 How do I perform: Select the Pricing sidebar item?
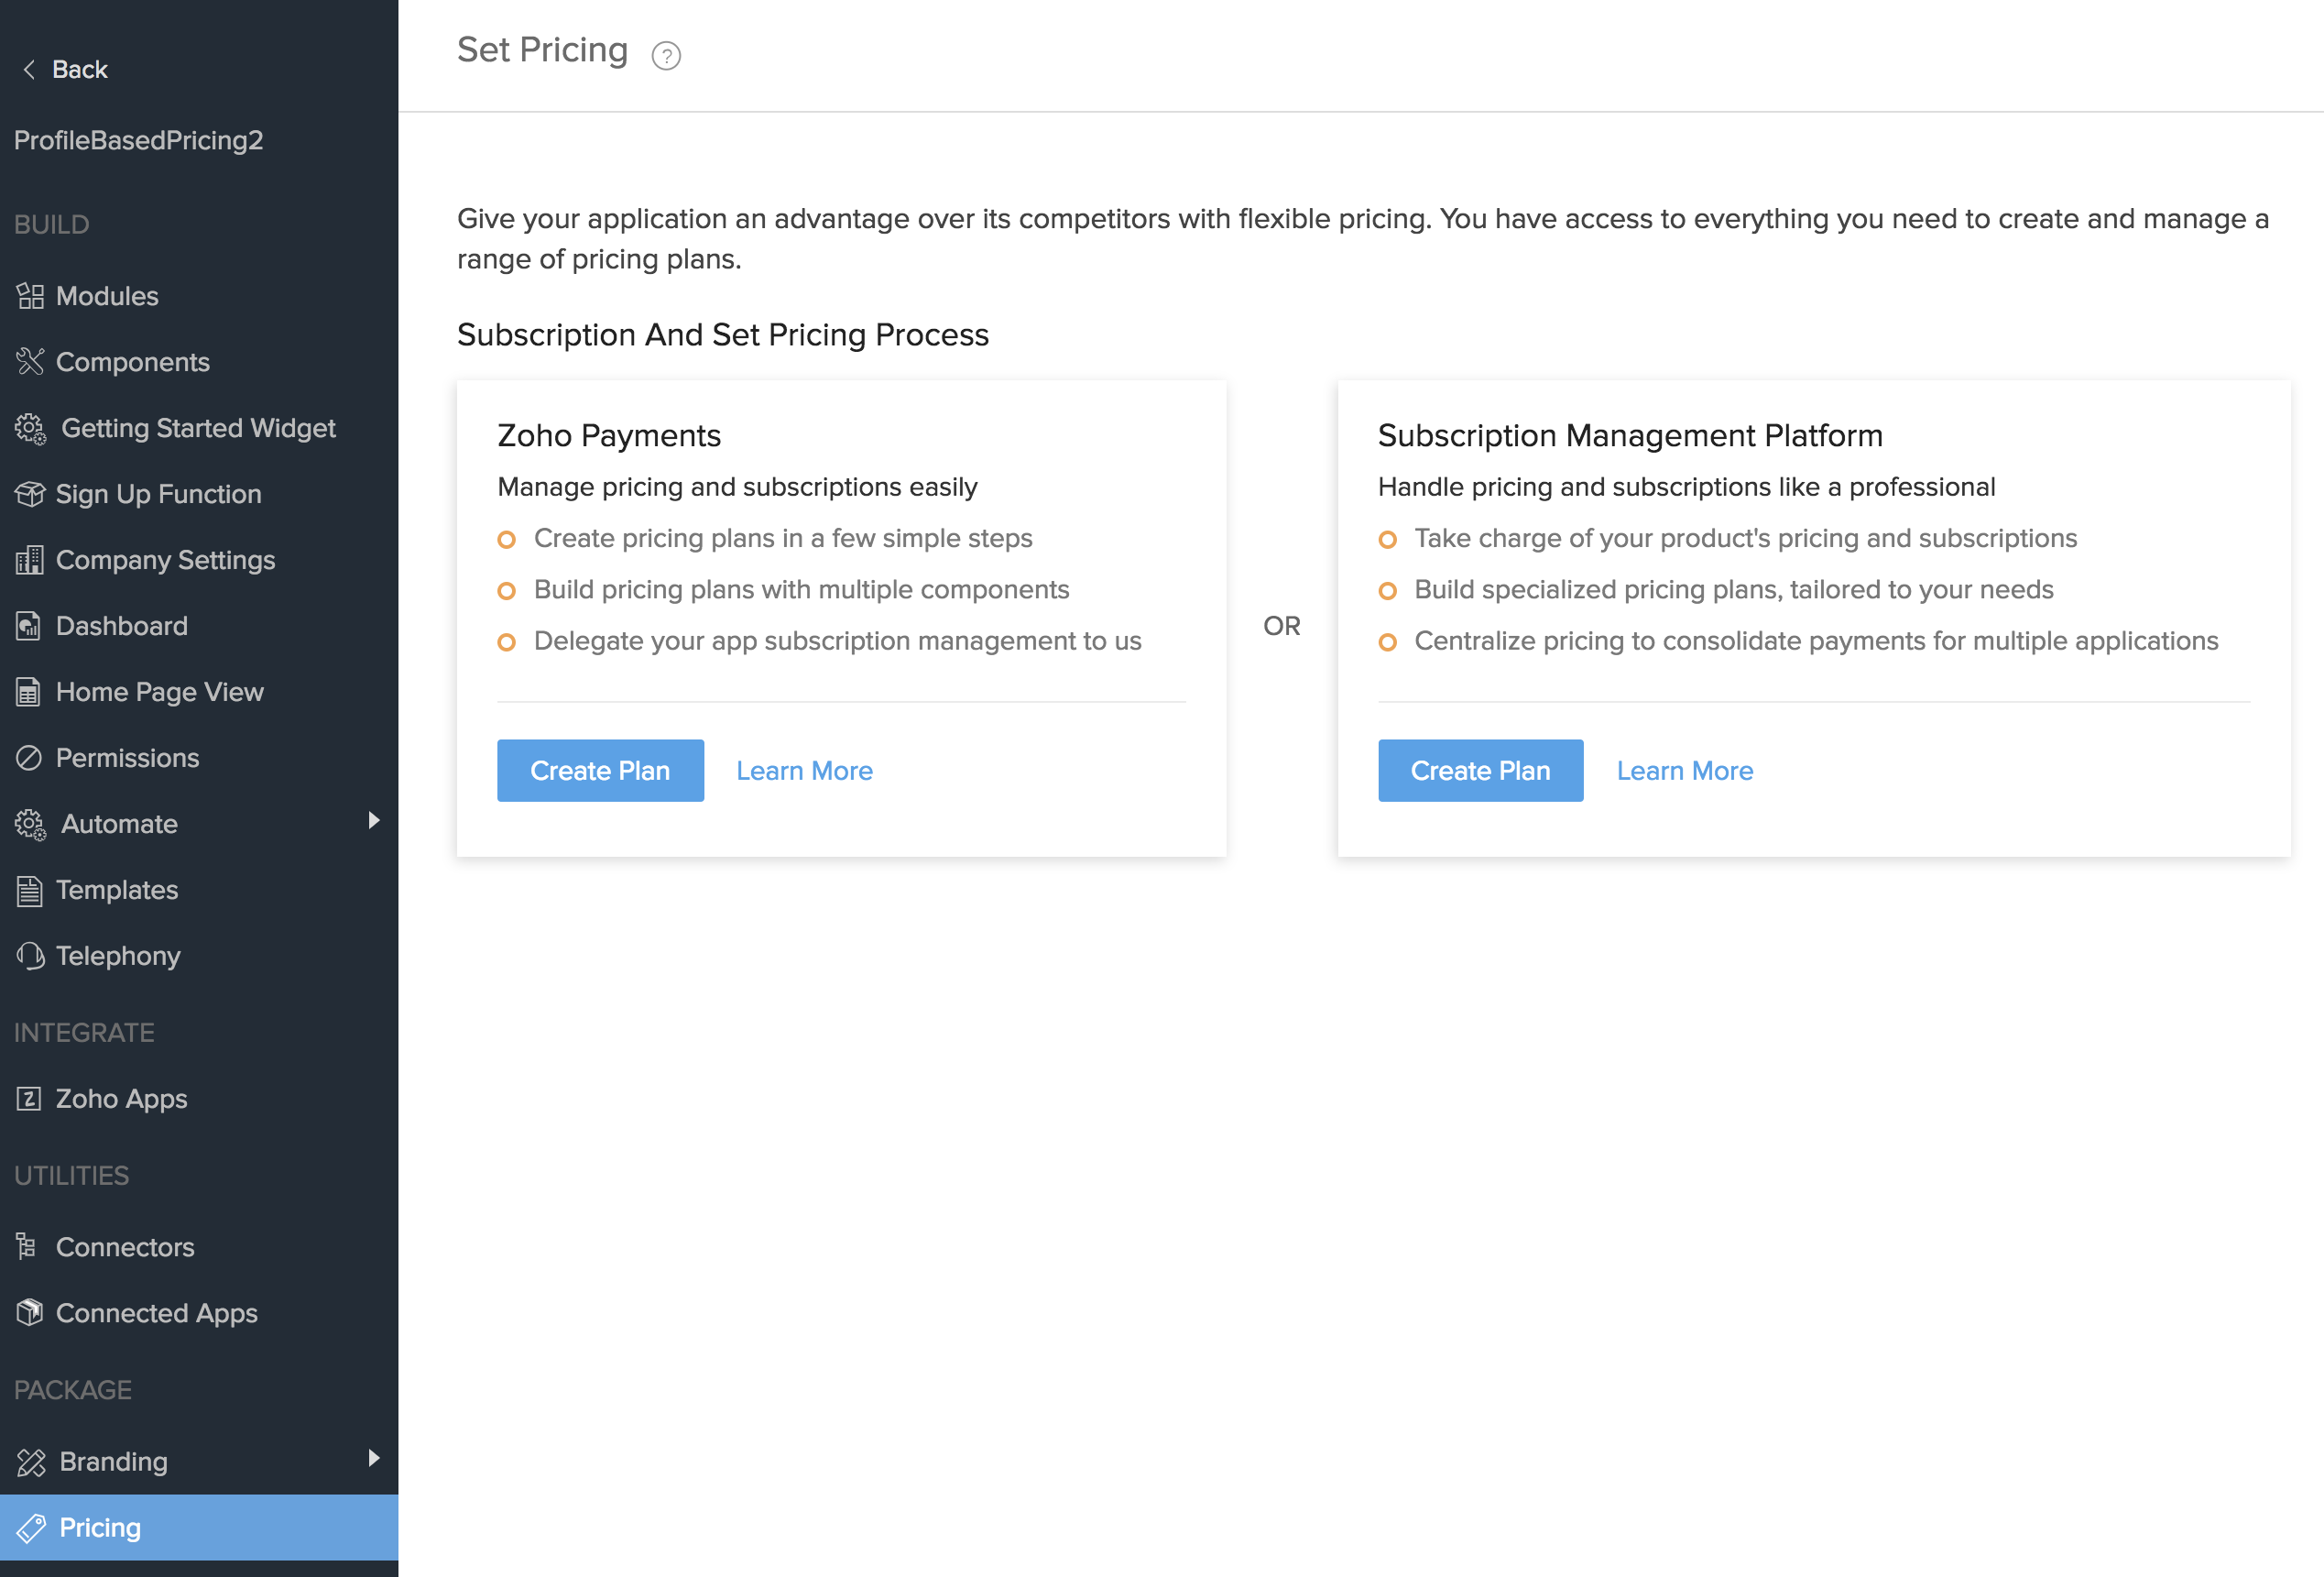199,1527
